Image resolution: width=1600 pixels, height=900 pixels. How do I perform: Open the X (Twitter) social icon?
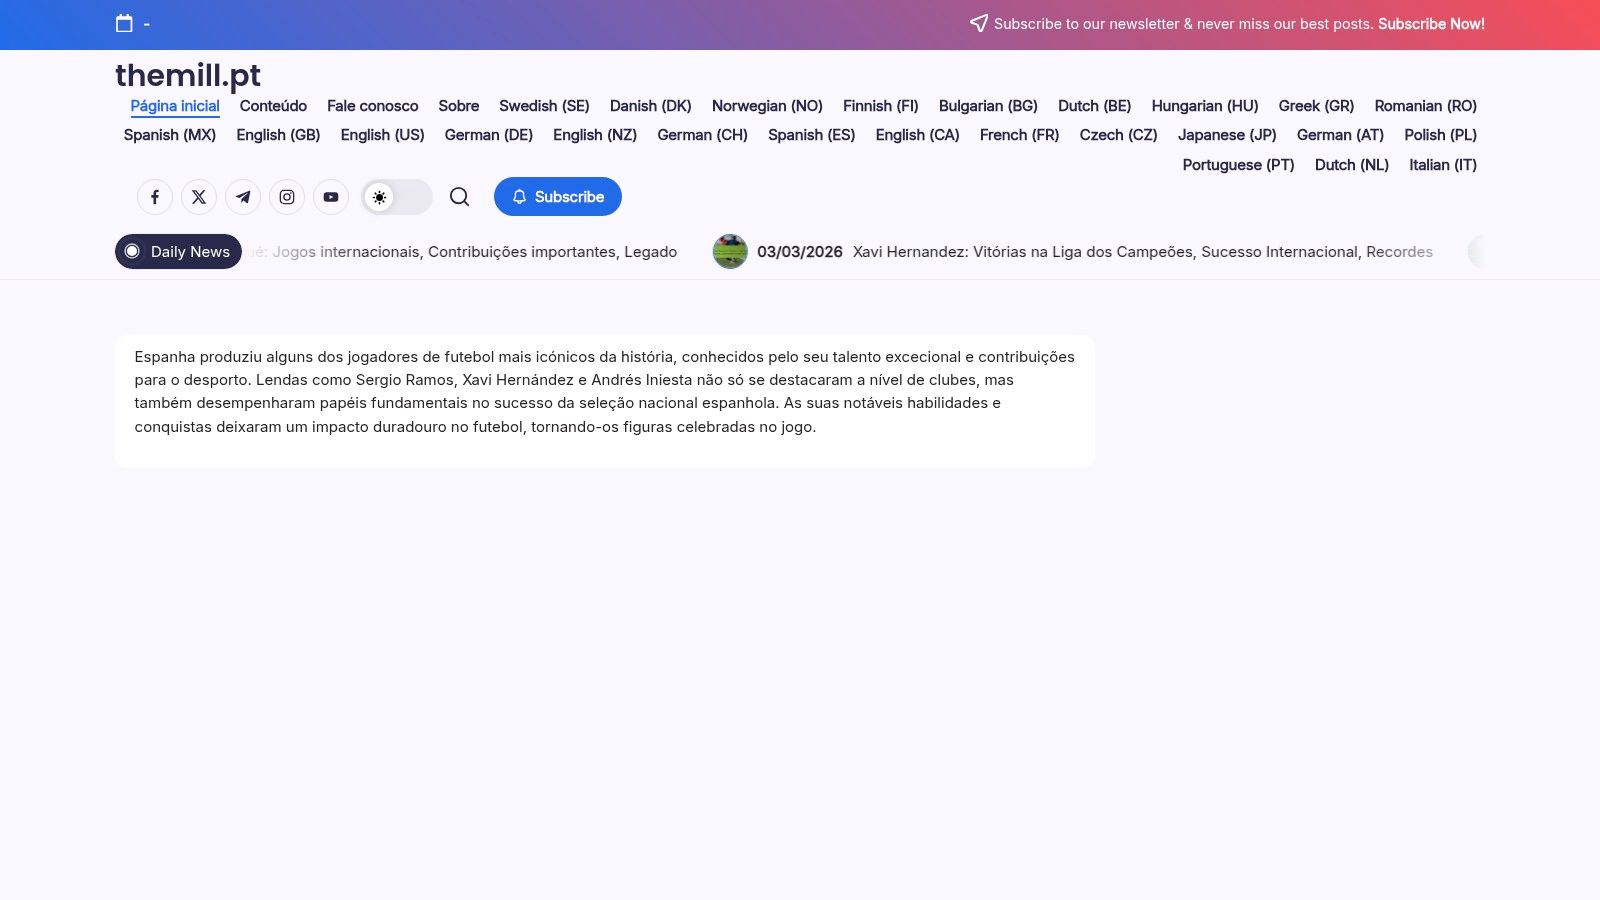pyautogui.click(x=199, y=197)
